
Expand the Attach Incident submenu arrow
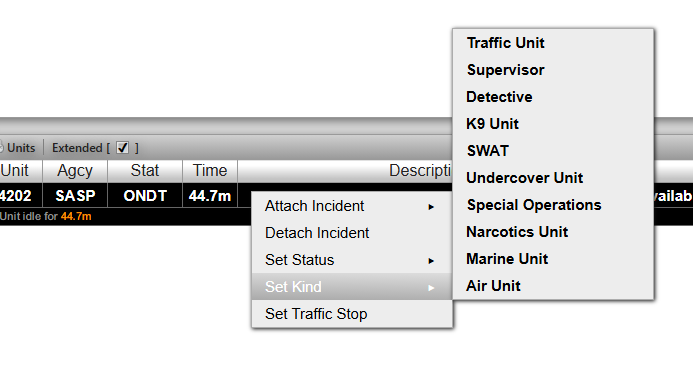[x=431, y=206]
